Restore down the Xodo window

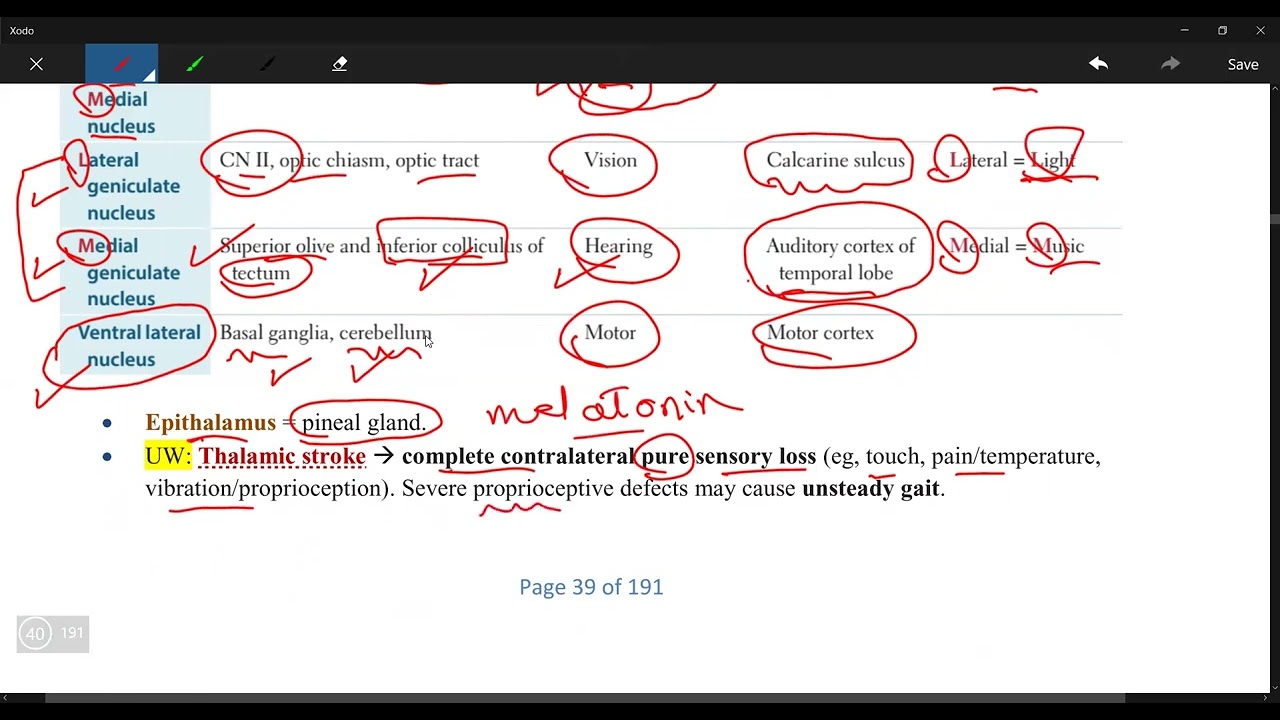(x=1222, y=31)
